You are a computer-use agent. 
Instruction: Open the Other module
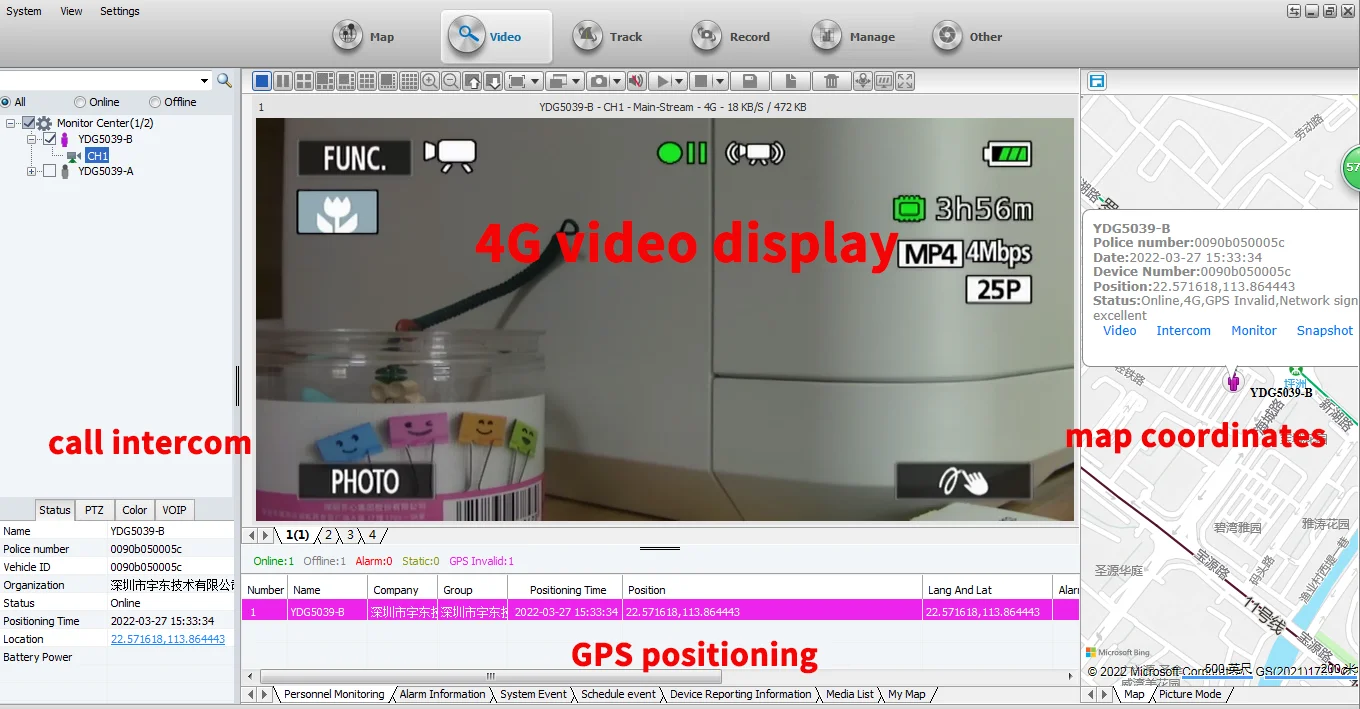pyautogui.click(x=967, y=37)
